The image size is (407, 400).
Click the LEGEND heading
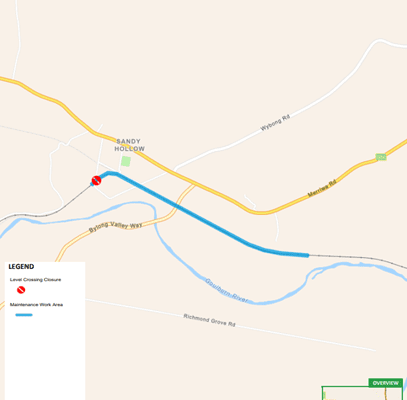(x=21, y=267)
